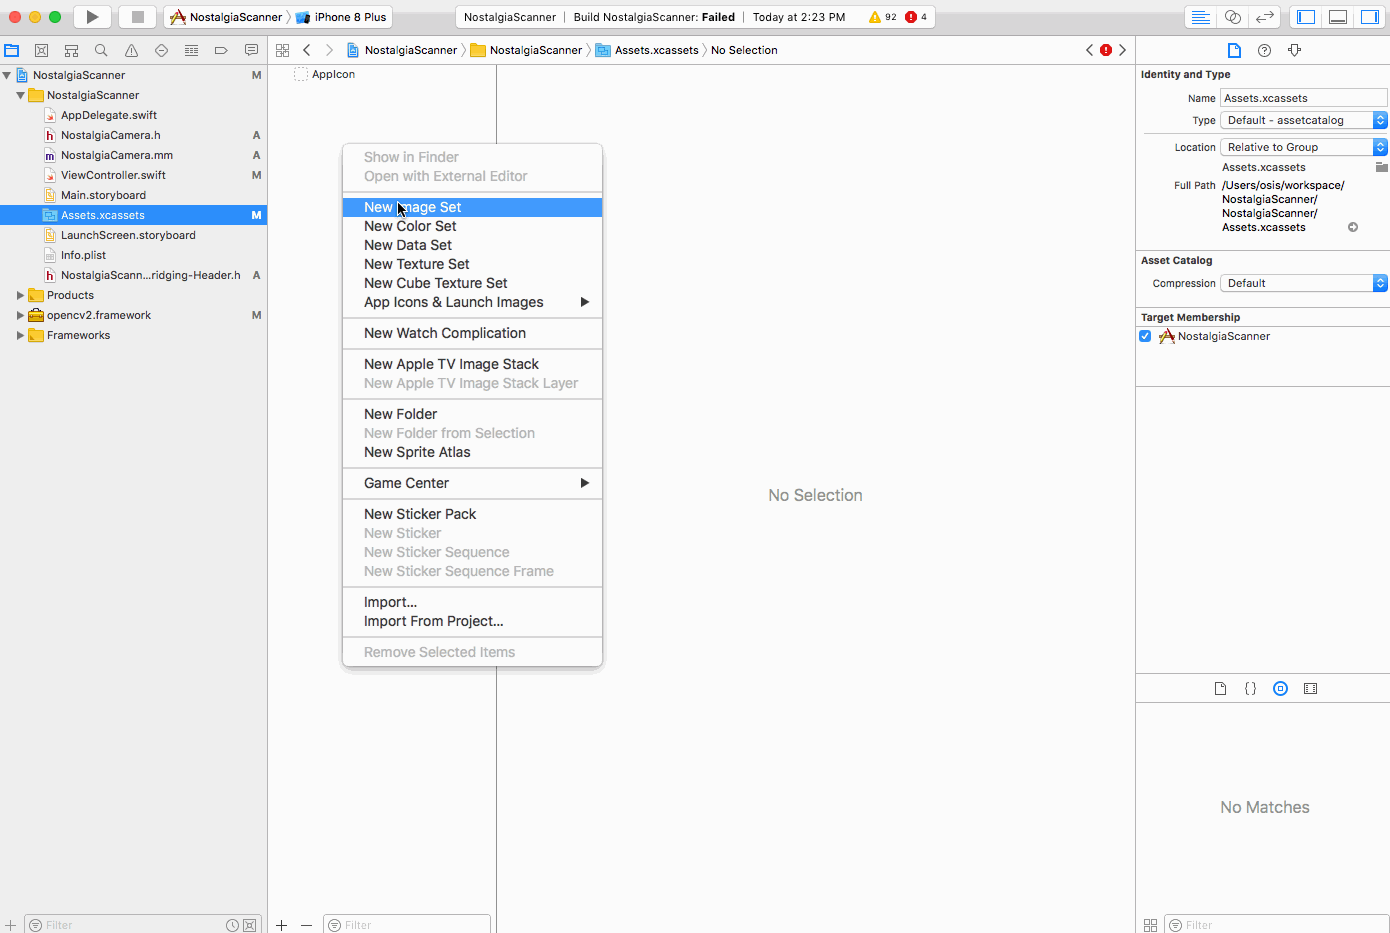This screenshot has height=933, width=1390.
Task: Open Code Snippet library braces icon
Action: pos(1250,689)
